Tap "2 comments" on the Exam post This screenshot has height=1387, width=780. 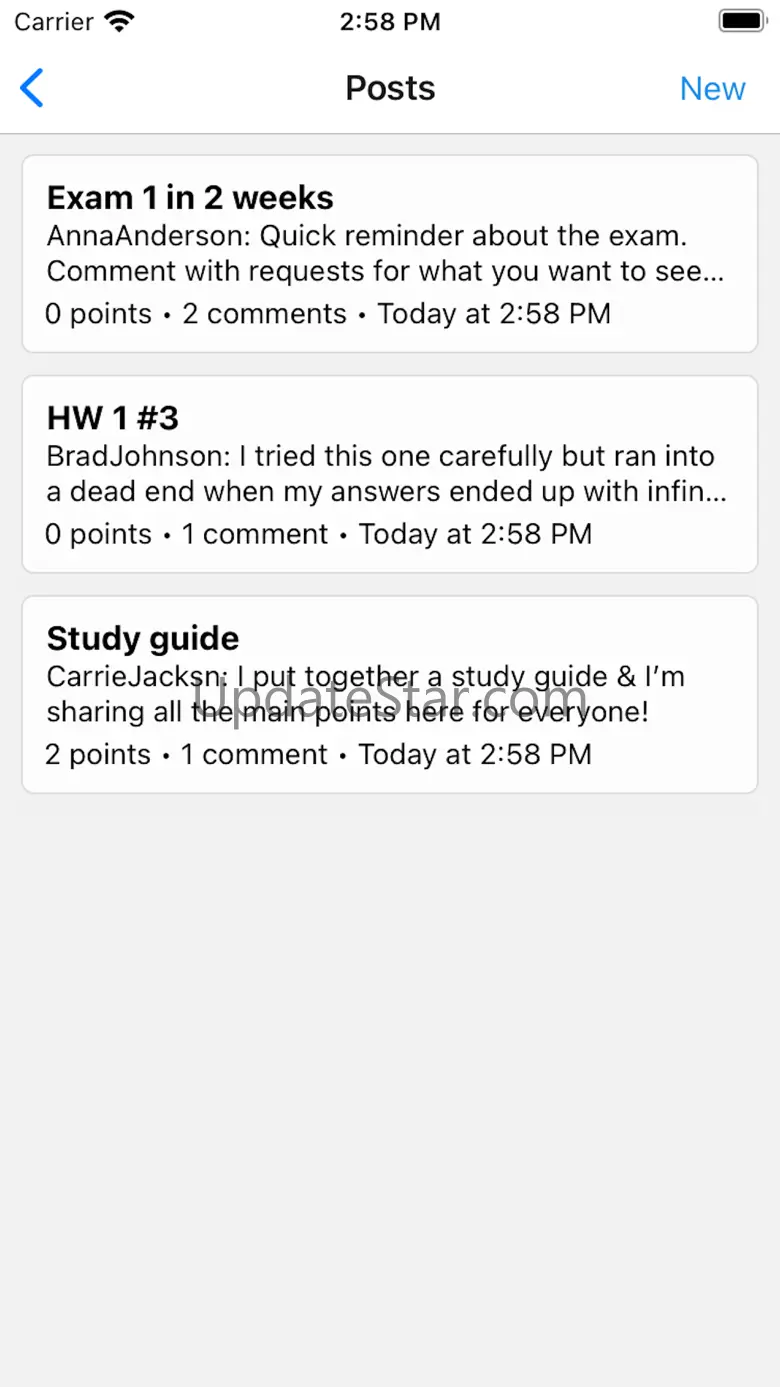click(264, 314)
